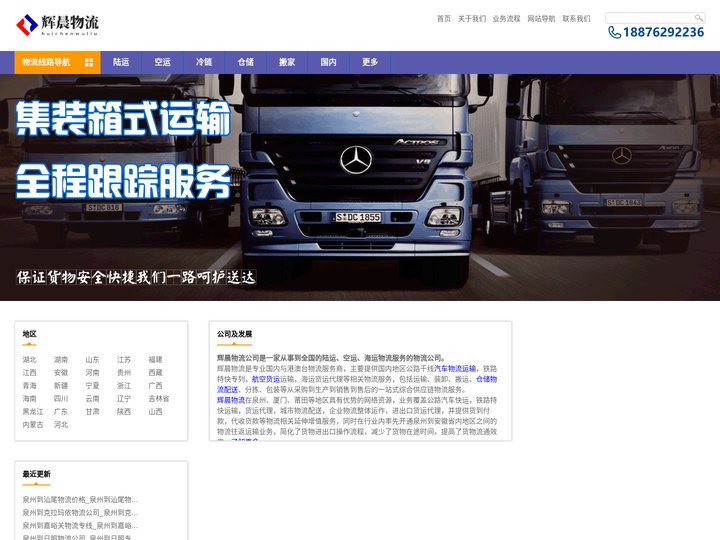Open the 关于我们 page
The height and width of the screenshot is (540, 720).
coord(472,18)
